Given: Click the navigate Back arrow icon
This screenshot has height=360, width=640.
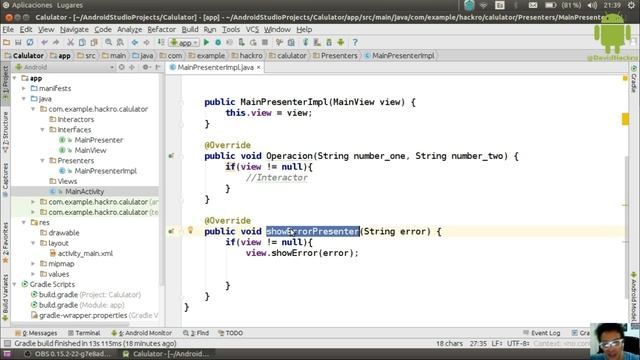Looking at the screenshot, I should 135,42.
